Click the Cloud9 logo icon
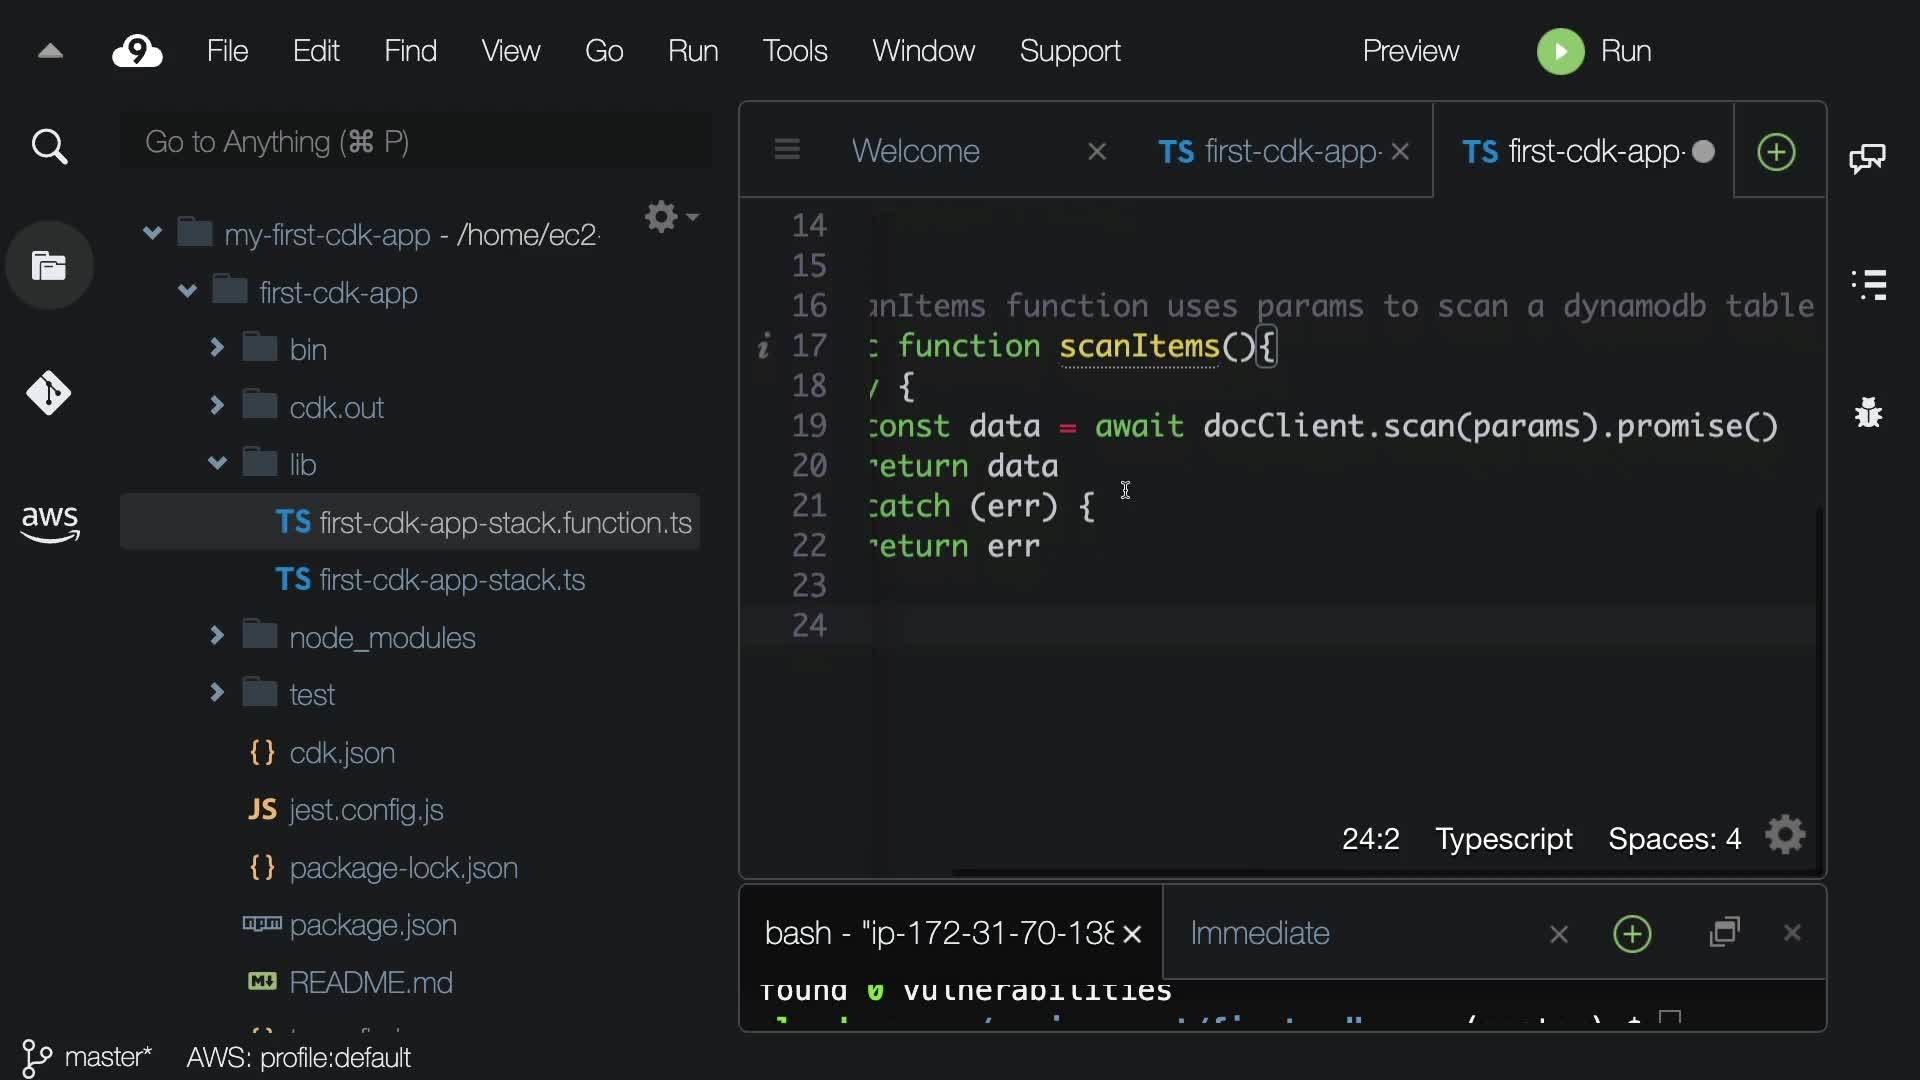Viewport: 1920px width, 1080px height. [x=137, y=51]
